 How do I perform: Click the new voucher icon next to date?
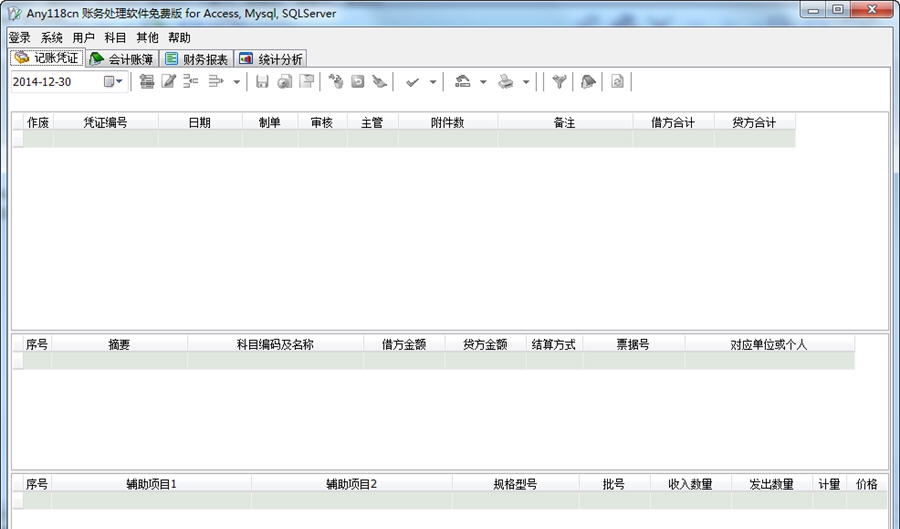pos(147,81)
